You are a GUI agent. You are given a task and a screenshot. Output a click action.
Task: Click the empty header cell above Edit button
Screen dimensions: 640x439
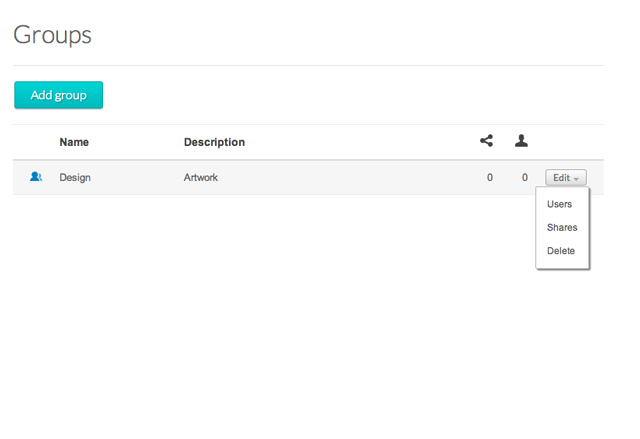click(x=568, y=142)
